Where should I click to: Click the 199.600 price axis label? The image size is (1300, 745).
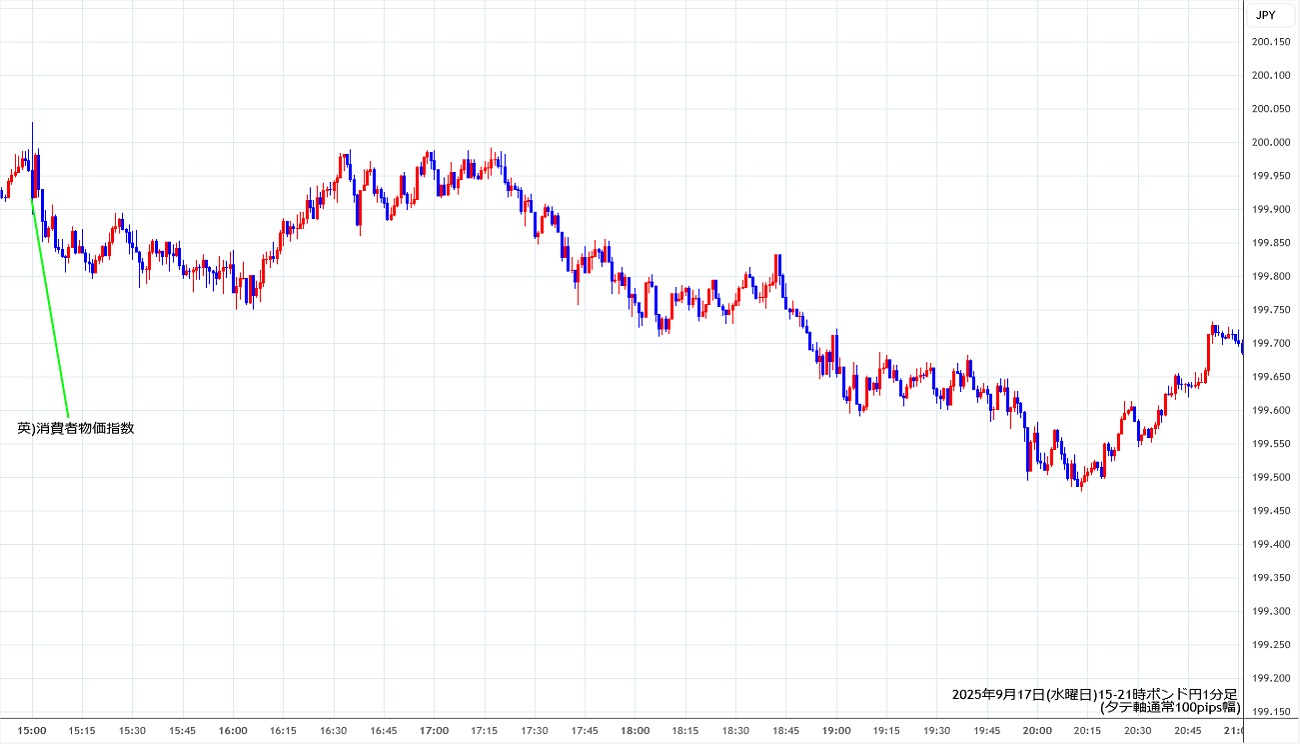pyautogui.click(x=1270, y=410)
